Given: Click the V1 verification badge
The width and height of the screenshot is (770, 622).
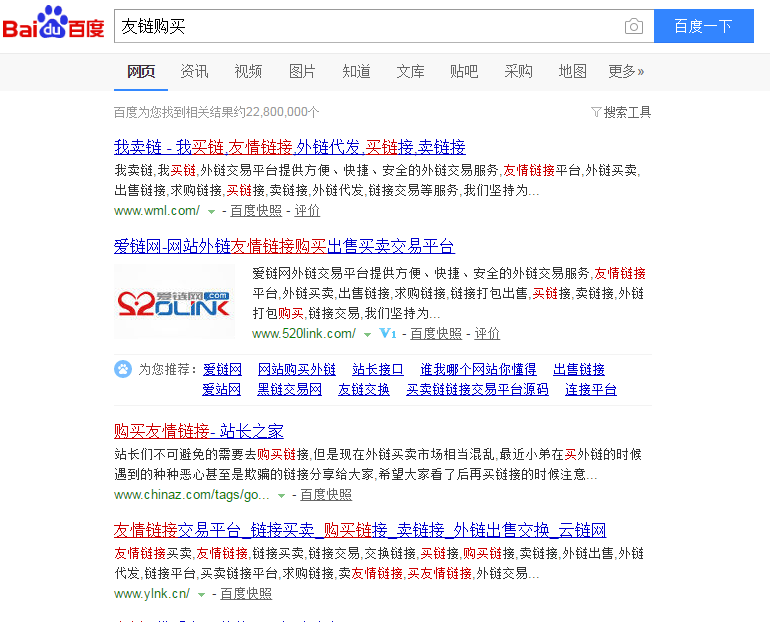Looking at the screenshot, I should 388,334.
